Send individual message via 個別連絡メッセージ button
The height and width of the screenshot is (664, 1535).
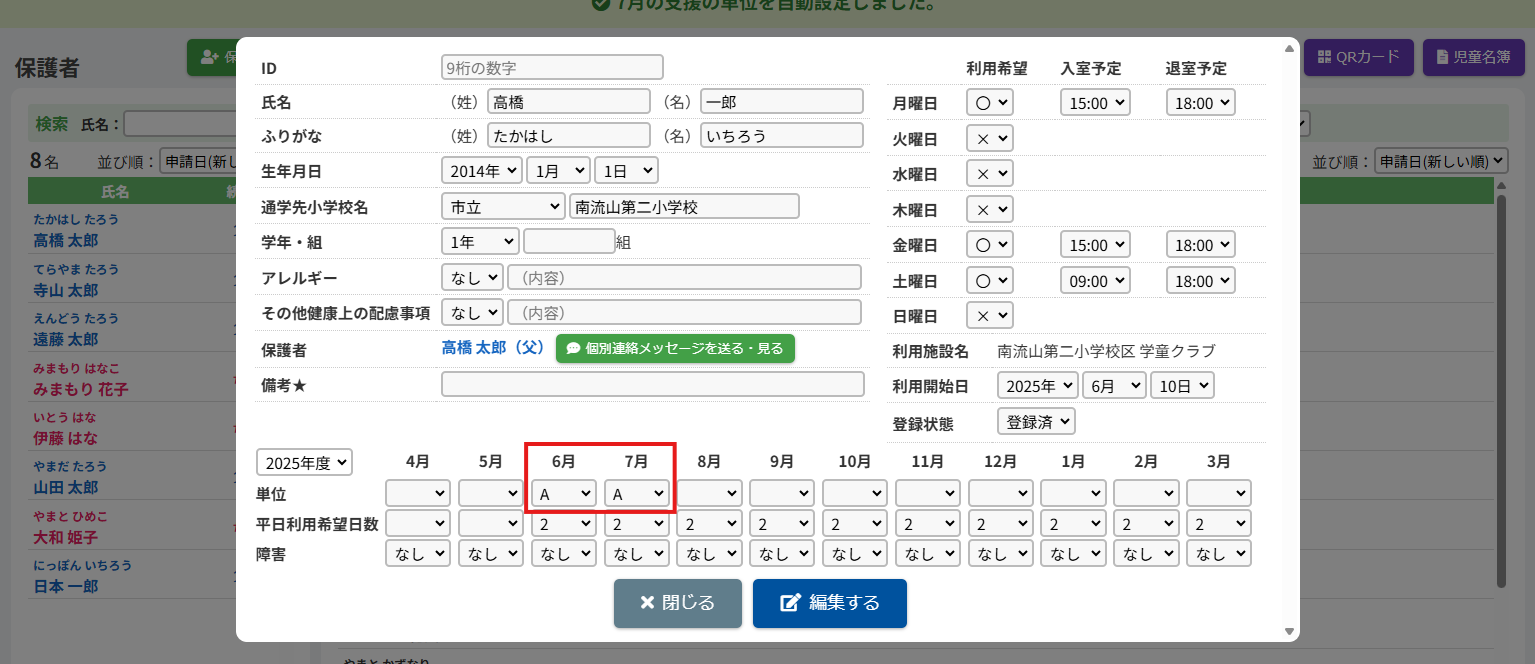pos(675,348)
